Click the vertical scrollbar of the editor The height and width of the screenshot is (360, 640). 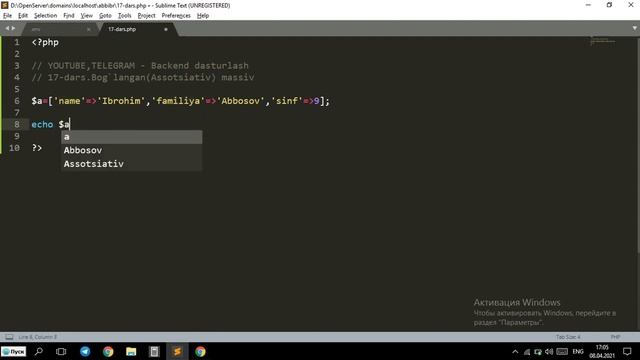point(638,147)
